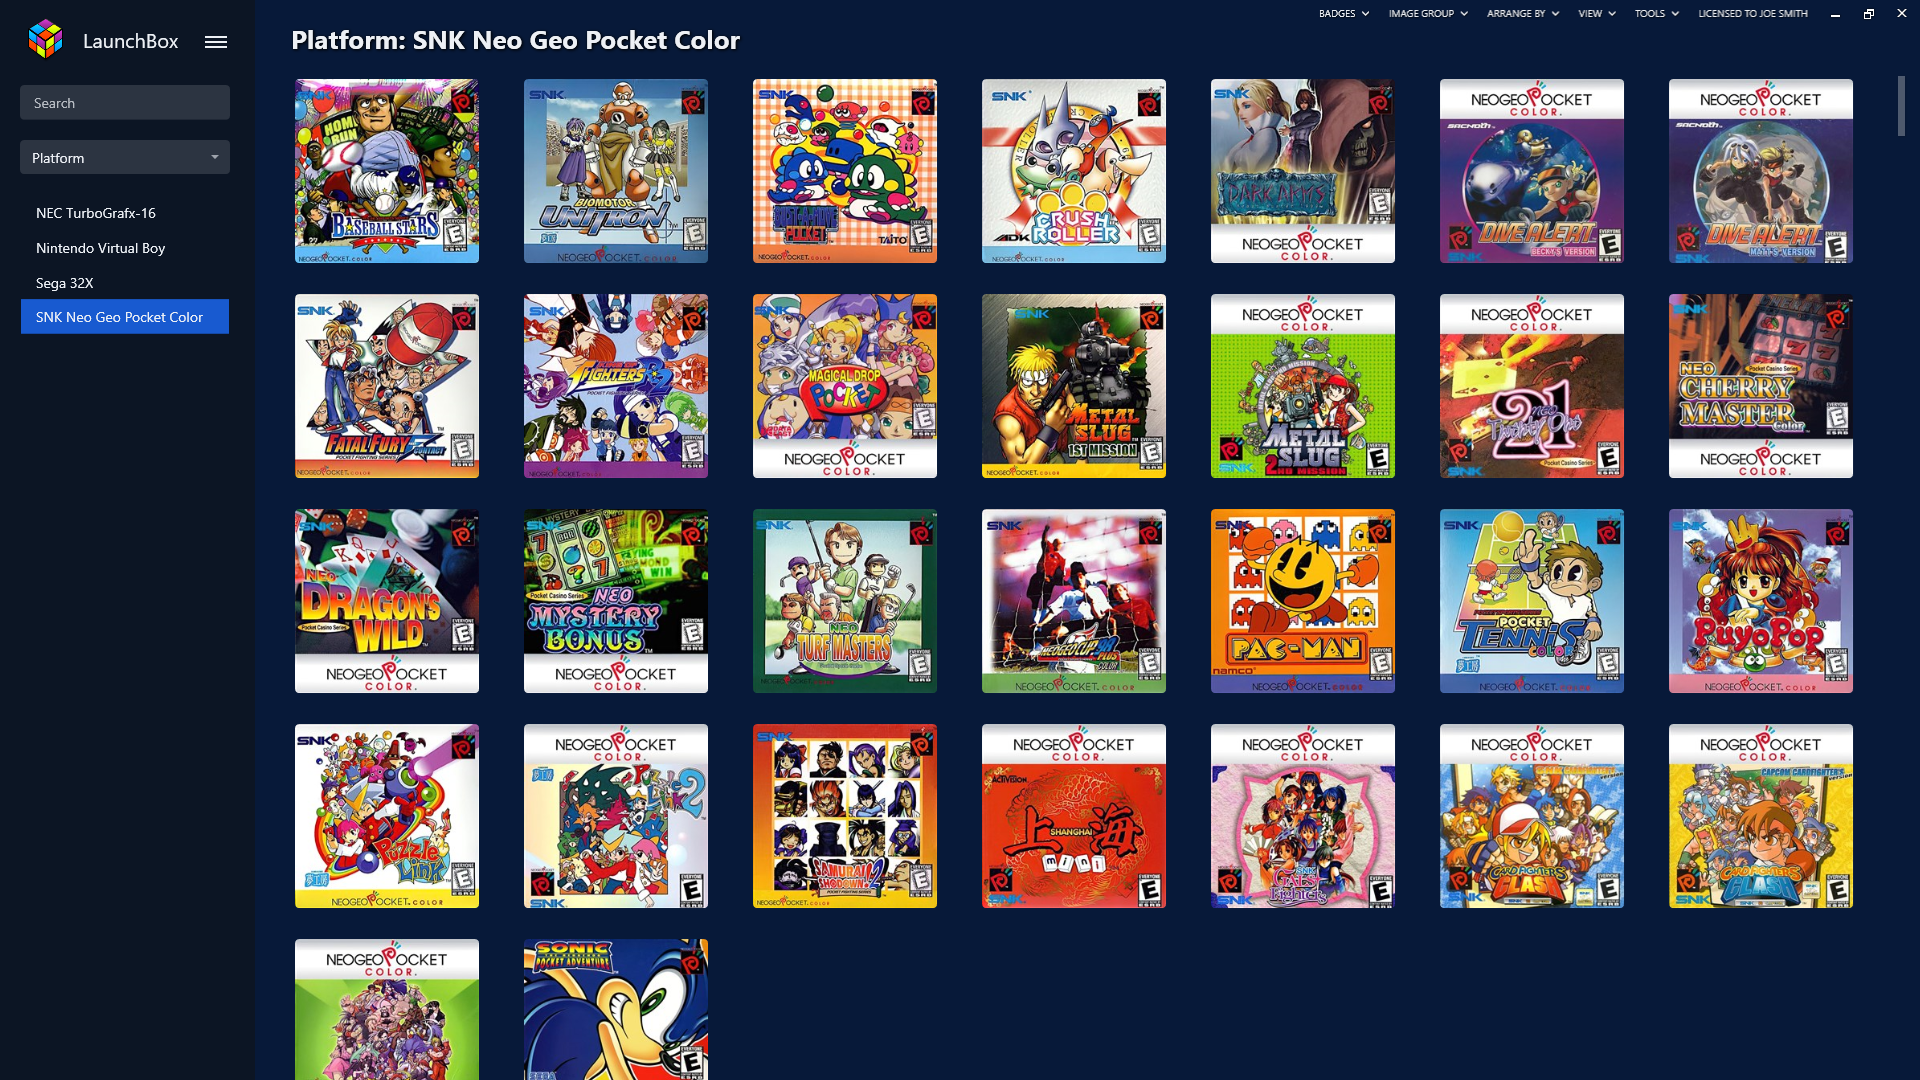Screen dimensions: 1920x1080
Task: Open the Puyo Pop game cover
Action: [1760, 601]
